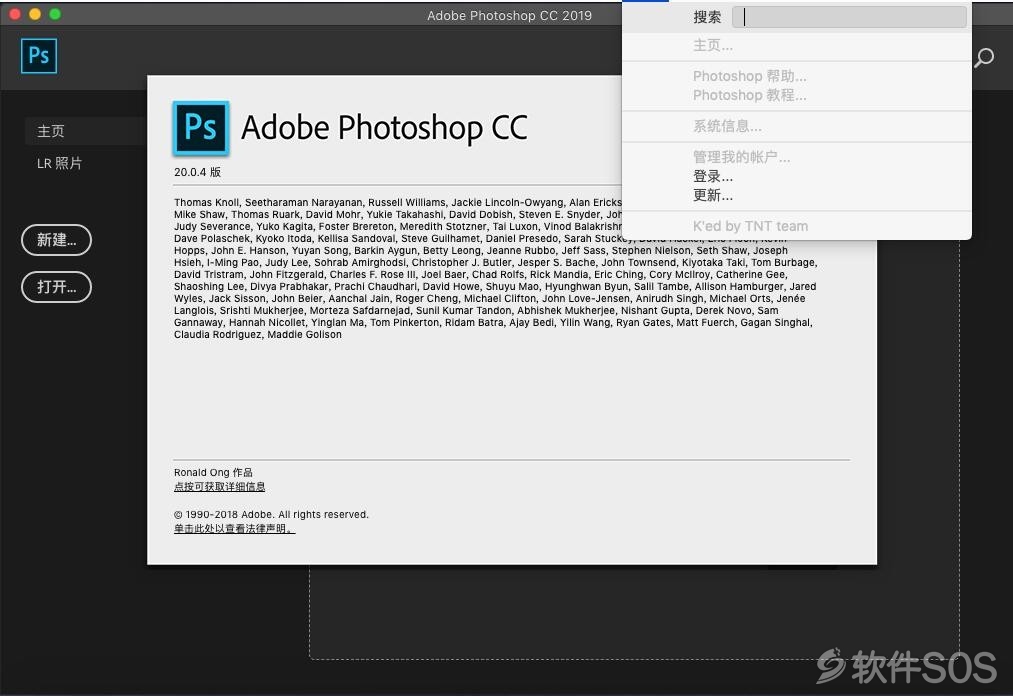Open Photoshop 帮助... menu item
This screenshot has width=1013, height=696.
[797, 76]
